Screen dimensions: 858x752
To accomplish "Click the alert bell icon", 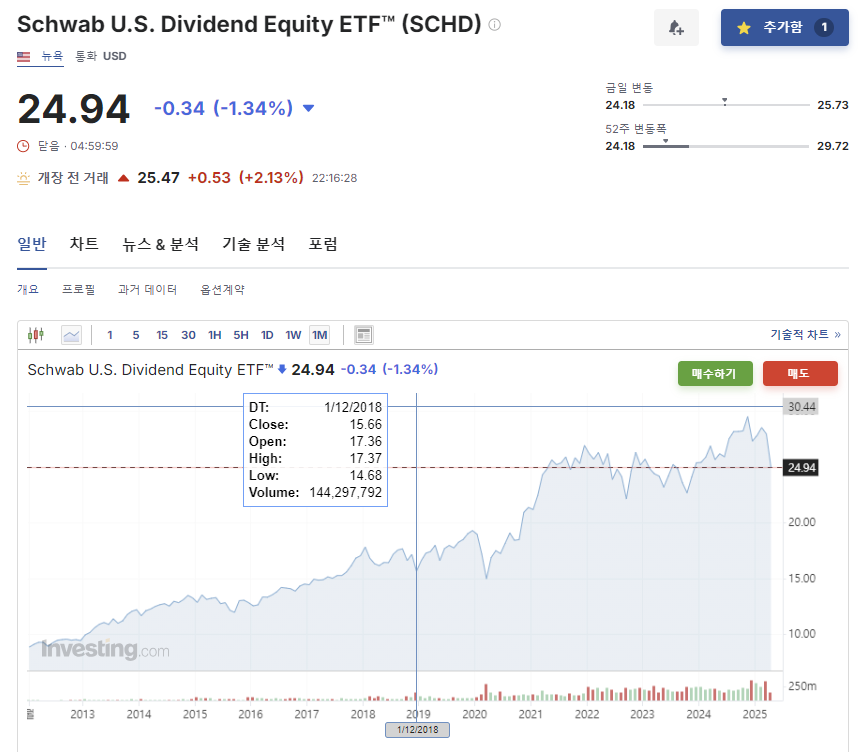I will click(x=676, y=27).
